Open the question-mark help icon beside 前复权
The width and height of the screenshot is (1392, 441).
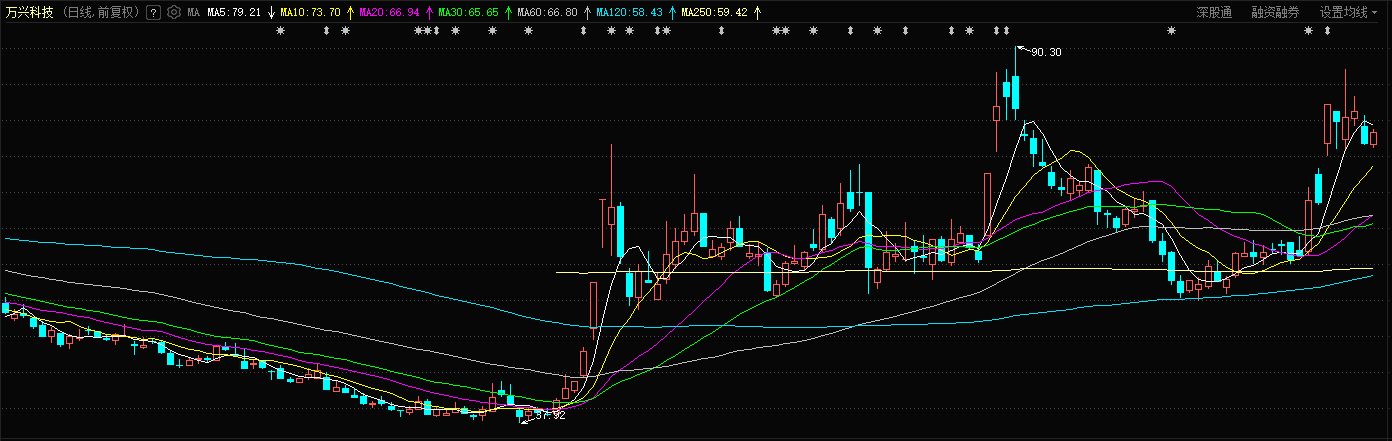click(153, 13)
